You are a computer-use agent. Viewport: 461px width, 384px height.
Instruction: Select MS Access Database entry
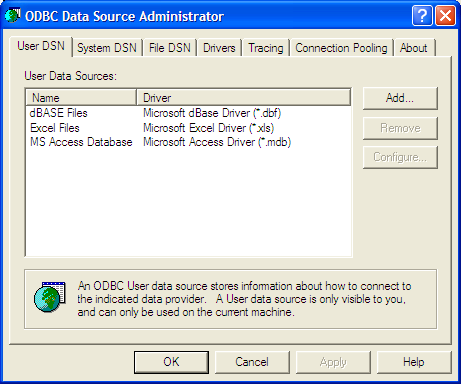pyautogui.click(x=188, y=142)
